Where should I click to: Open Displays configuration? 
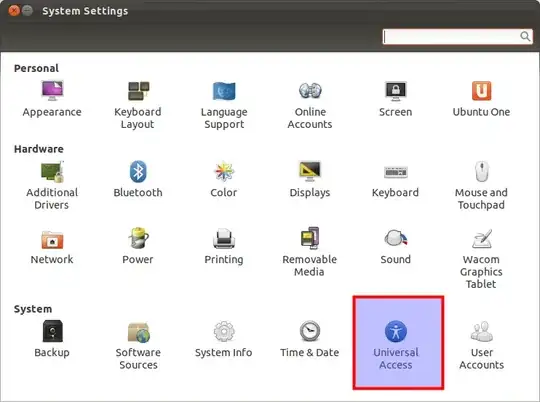(x=310, y=179)
